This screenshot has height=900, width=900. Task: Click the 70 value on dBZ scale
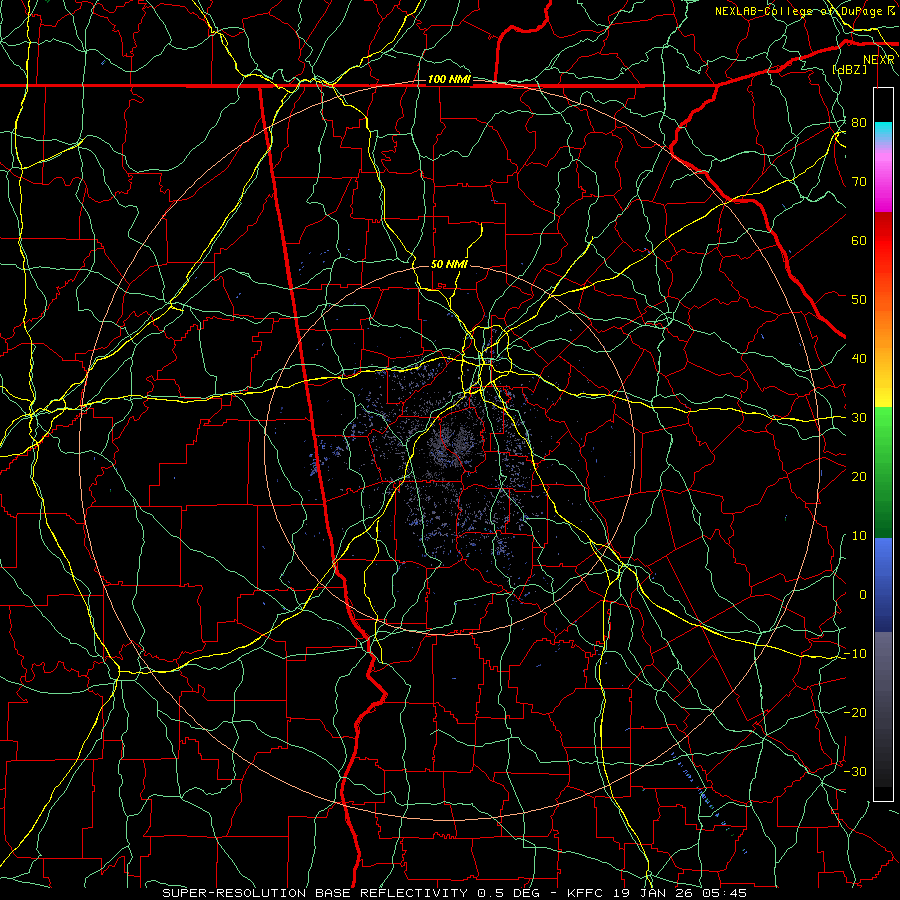point(859,182)
